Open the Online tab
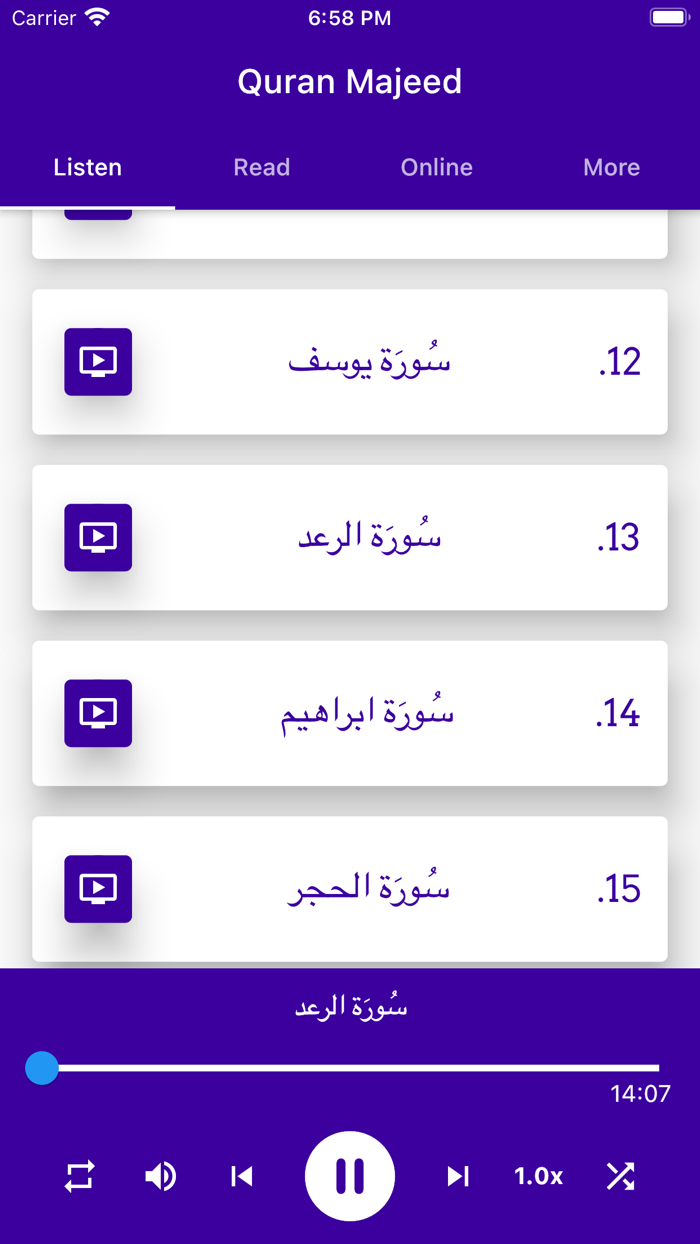Screen dimensions: 700x1244 click(436, 167)
